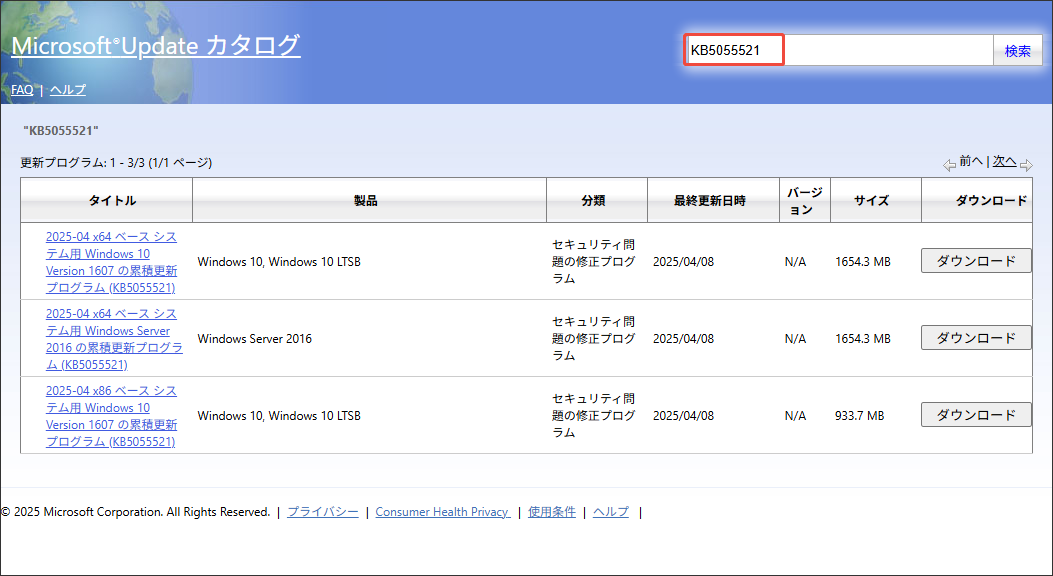The height and width of the screenshot is (576, 1053).
Task: Click the Microsoft Update カタログ title link
Action: [x=156, y=46]
